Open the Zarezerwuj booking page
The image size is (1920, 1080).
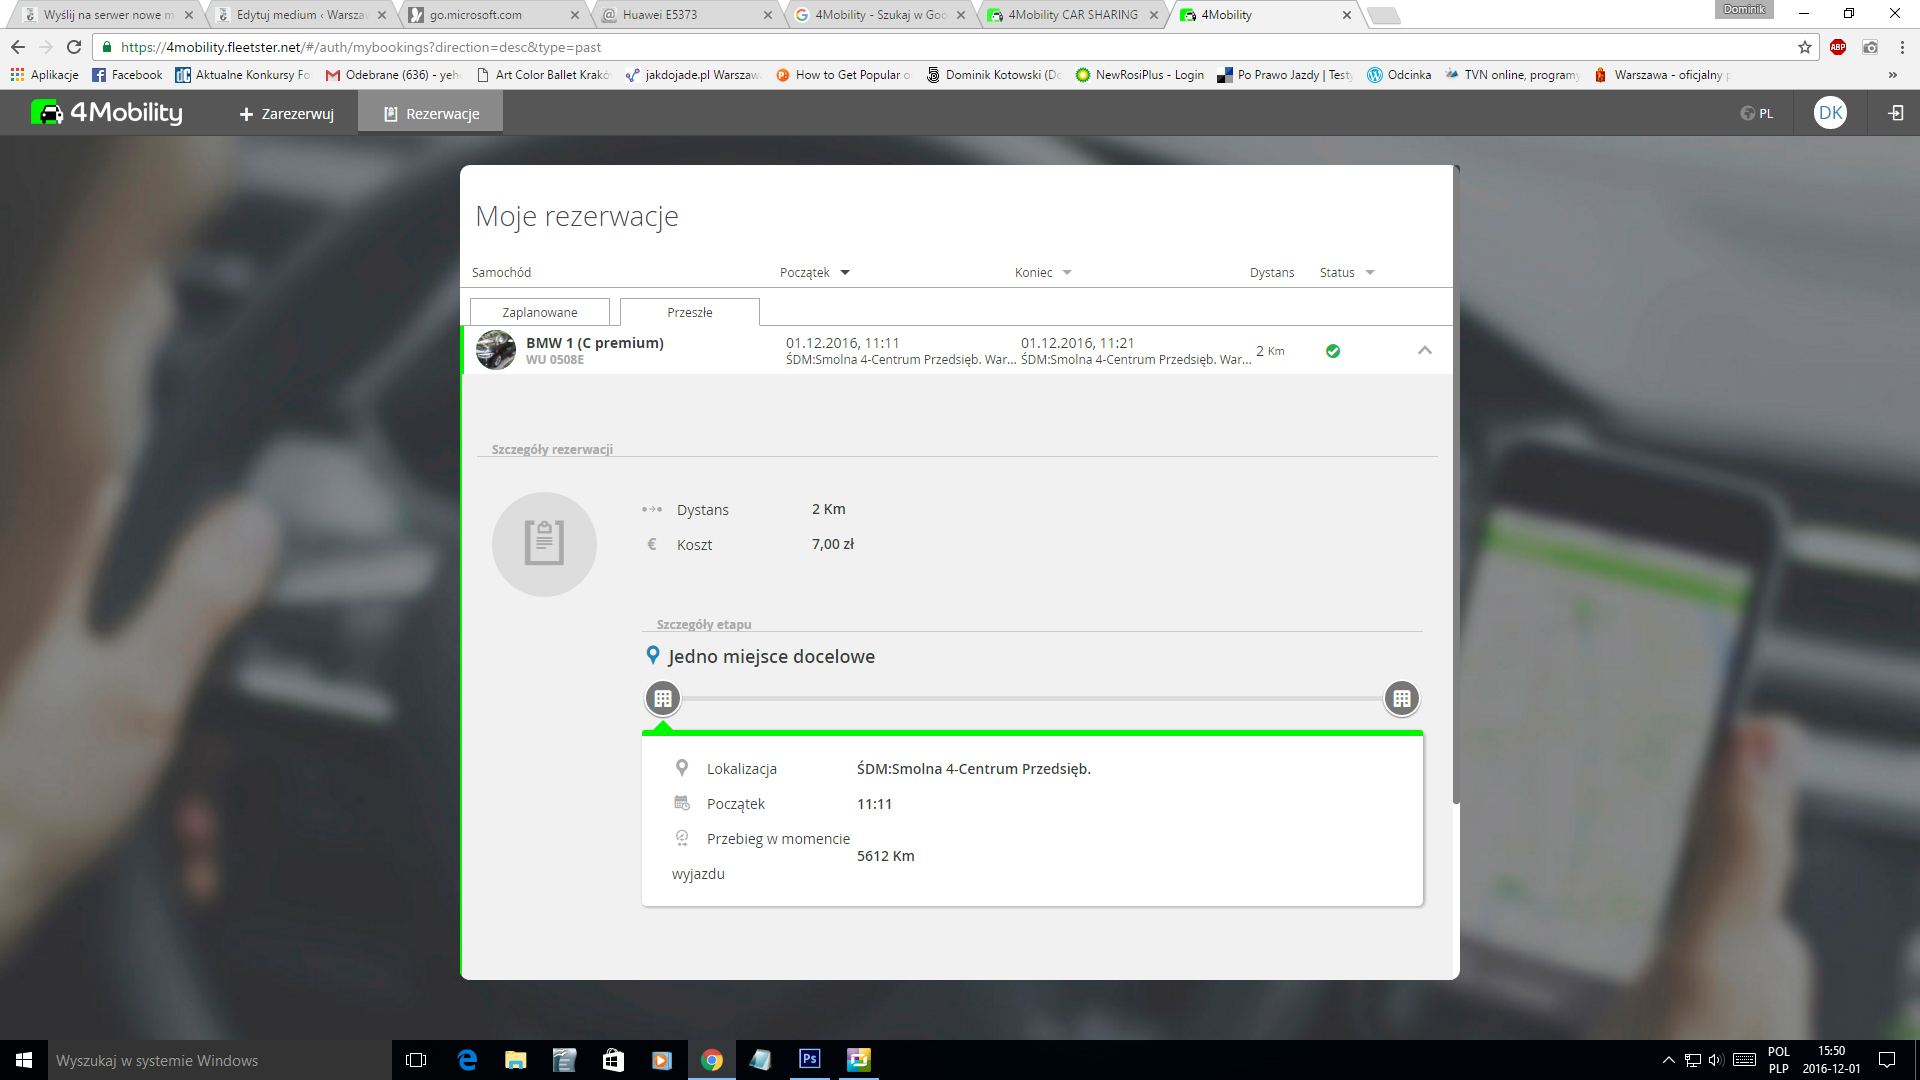point(286,114)
